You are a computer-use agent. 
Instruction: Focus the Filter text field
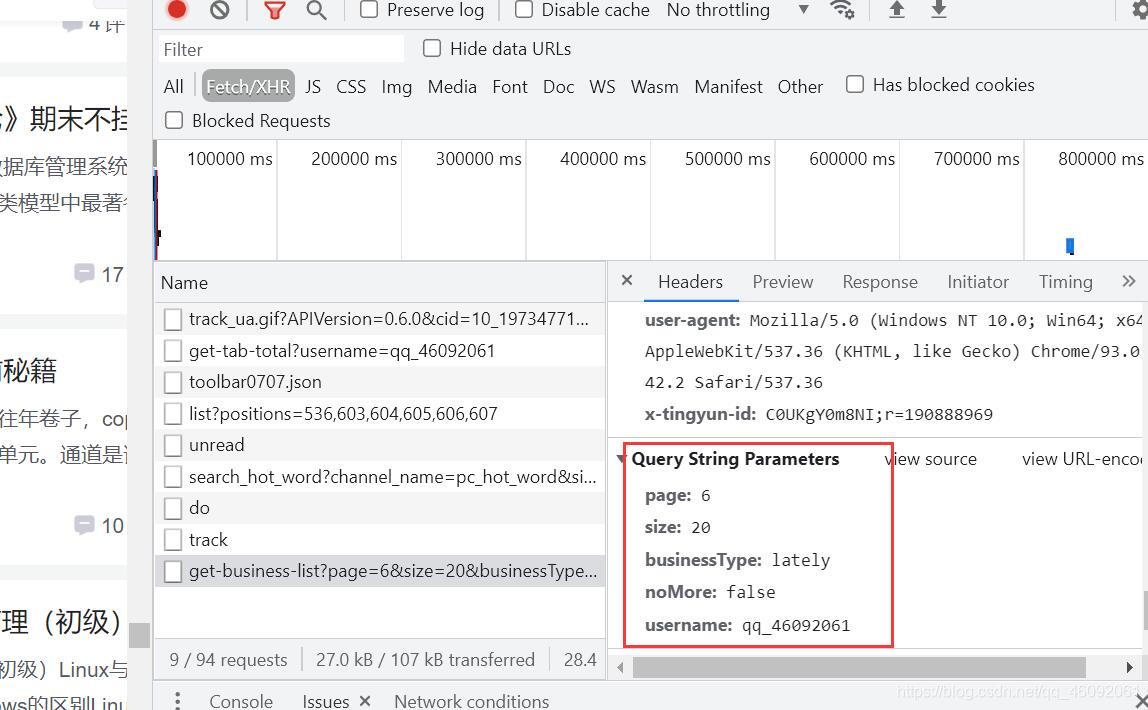pyautogui.click(x=281, y=49)
